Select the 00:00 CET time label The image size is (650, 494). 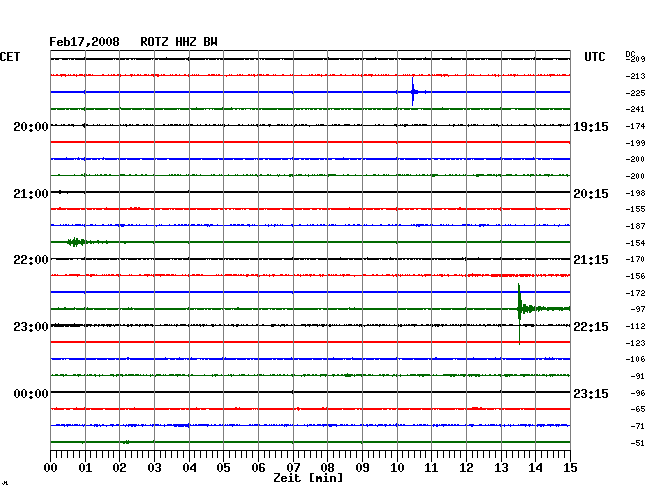(31, 393)
